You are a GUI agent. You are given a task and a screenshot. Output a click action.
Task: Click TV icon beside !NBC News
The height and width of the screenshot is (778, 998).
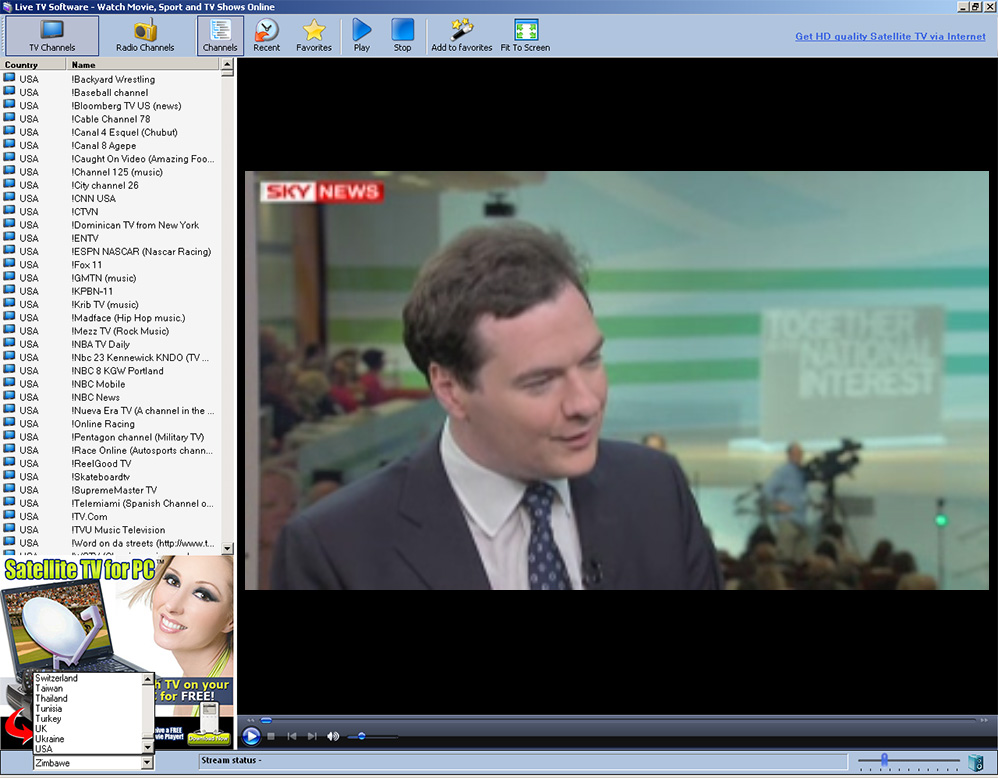point(10,396)
